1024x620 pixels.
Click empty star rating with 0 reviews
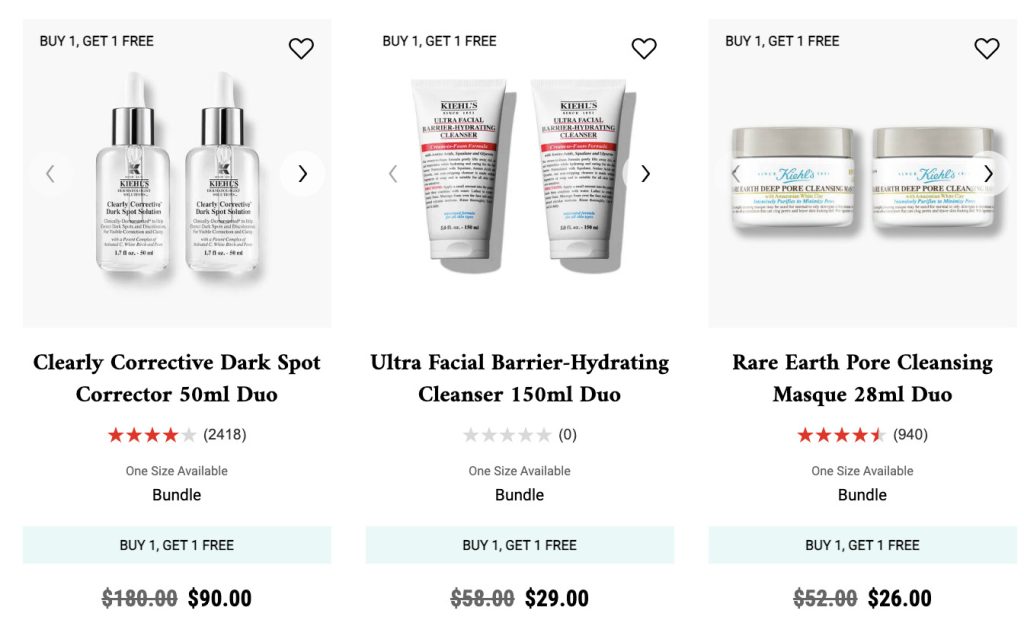[x=507, y=435]
